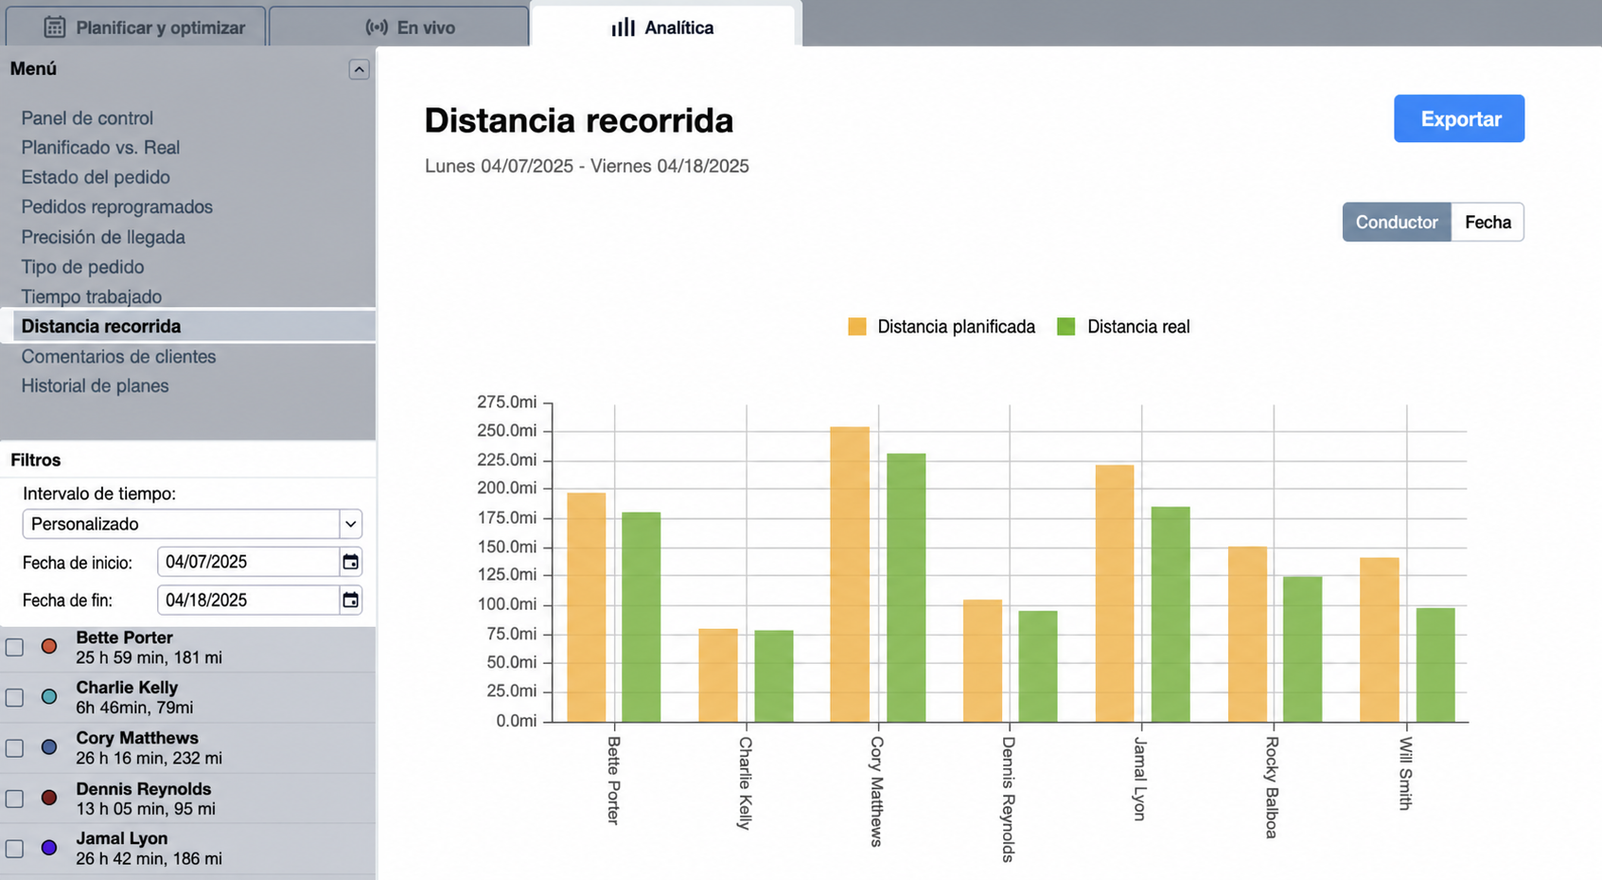Open calendar picker for Fecha de inicio

(351, 562)
